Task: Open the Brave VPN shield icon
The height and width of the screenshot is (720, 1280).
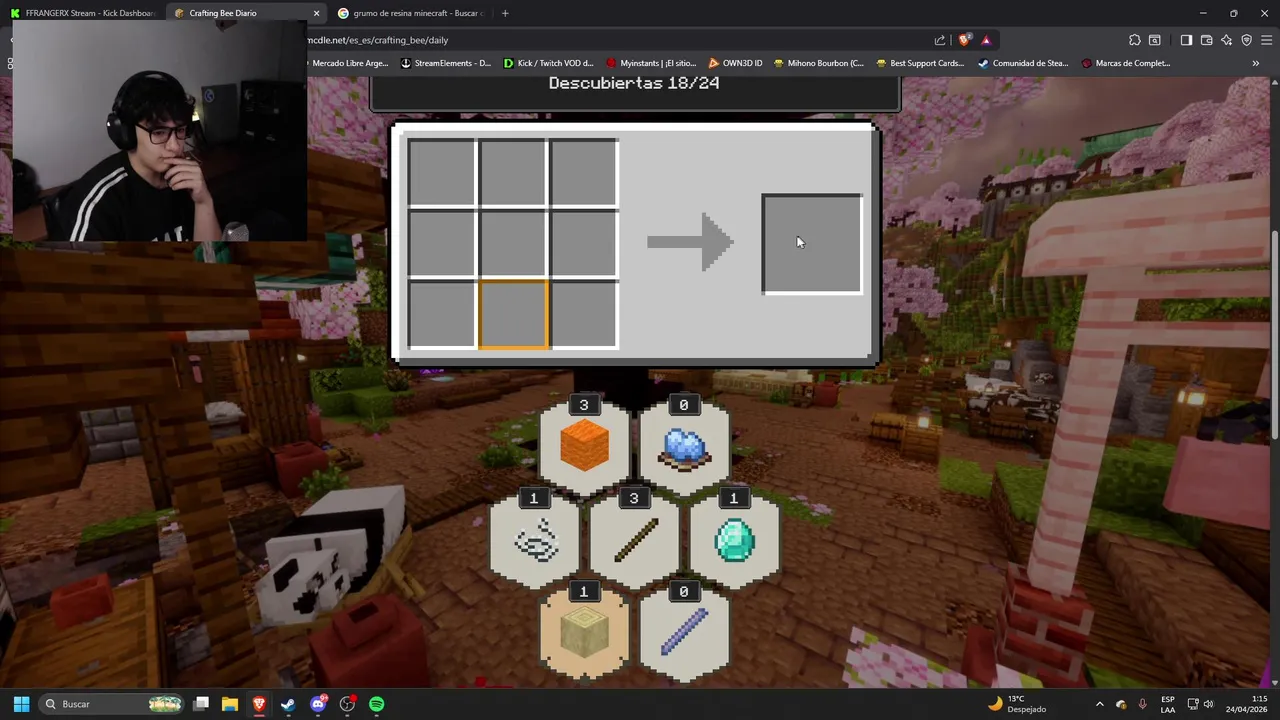Action: pos(1246,40)
